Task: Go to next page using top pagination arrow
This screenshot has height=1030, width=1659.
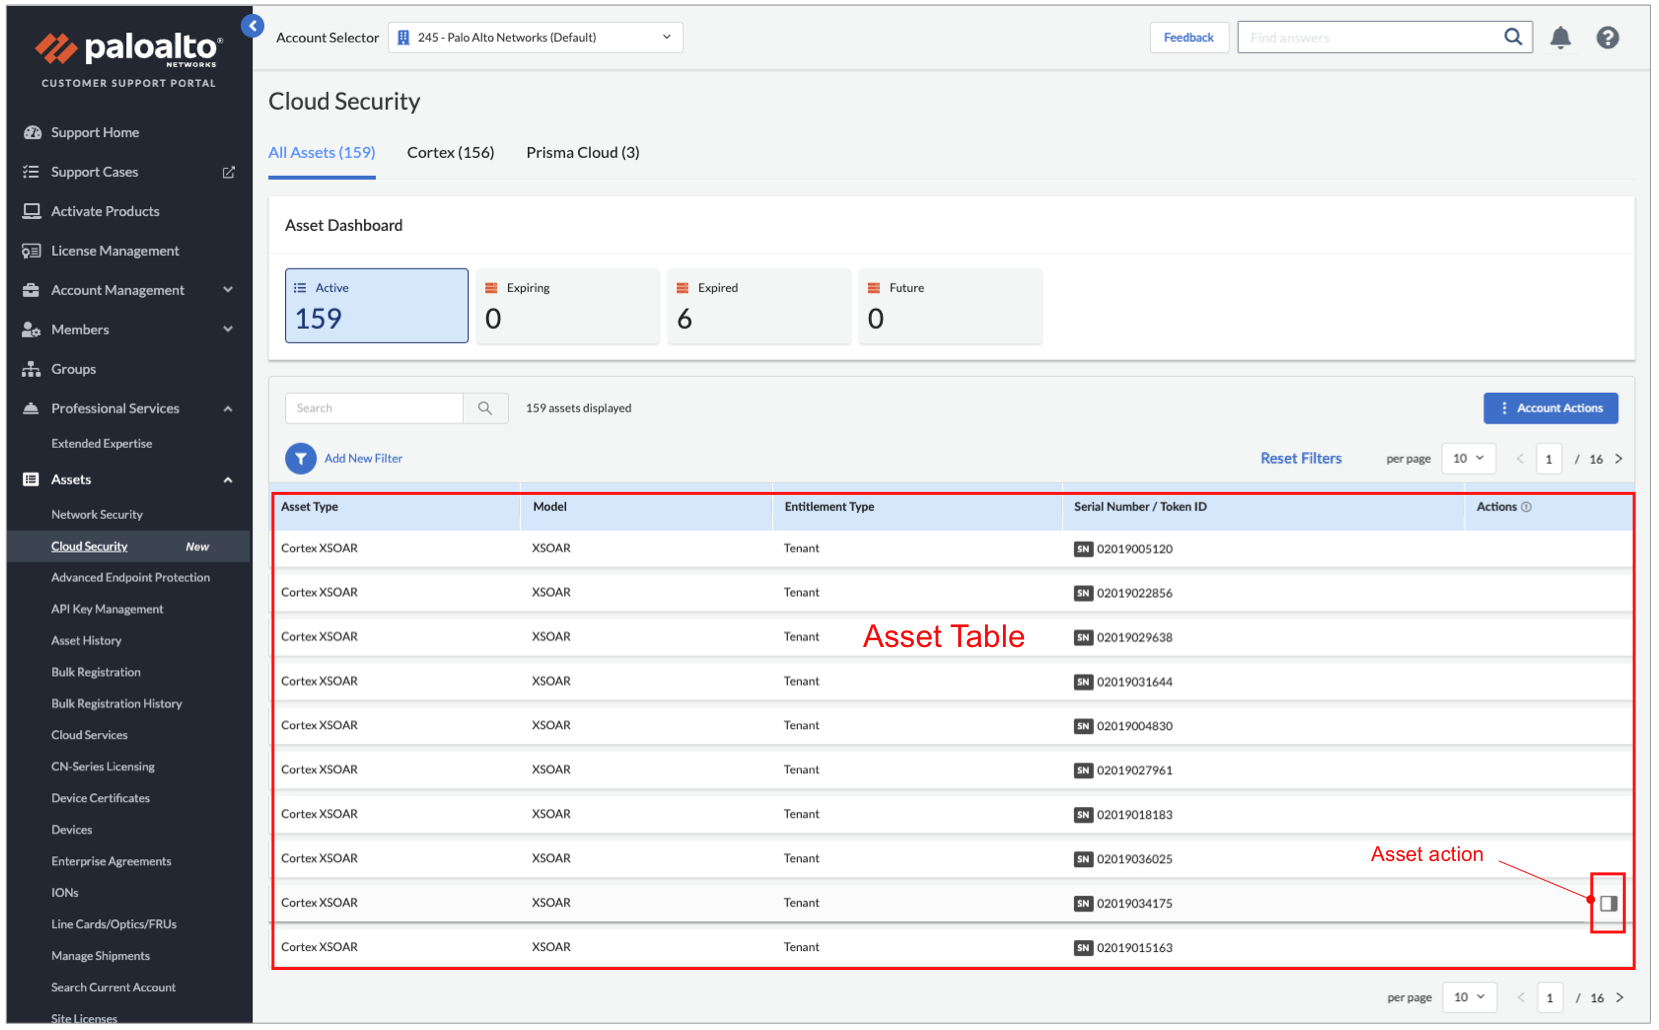Action: click(x=1618, y=459)
